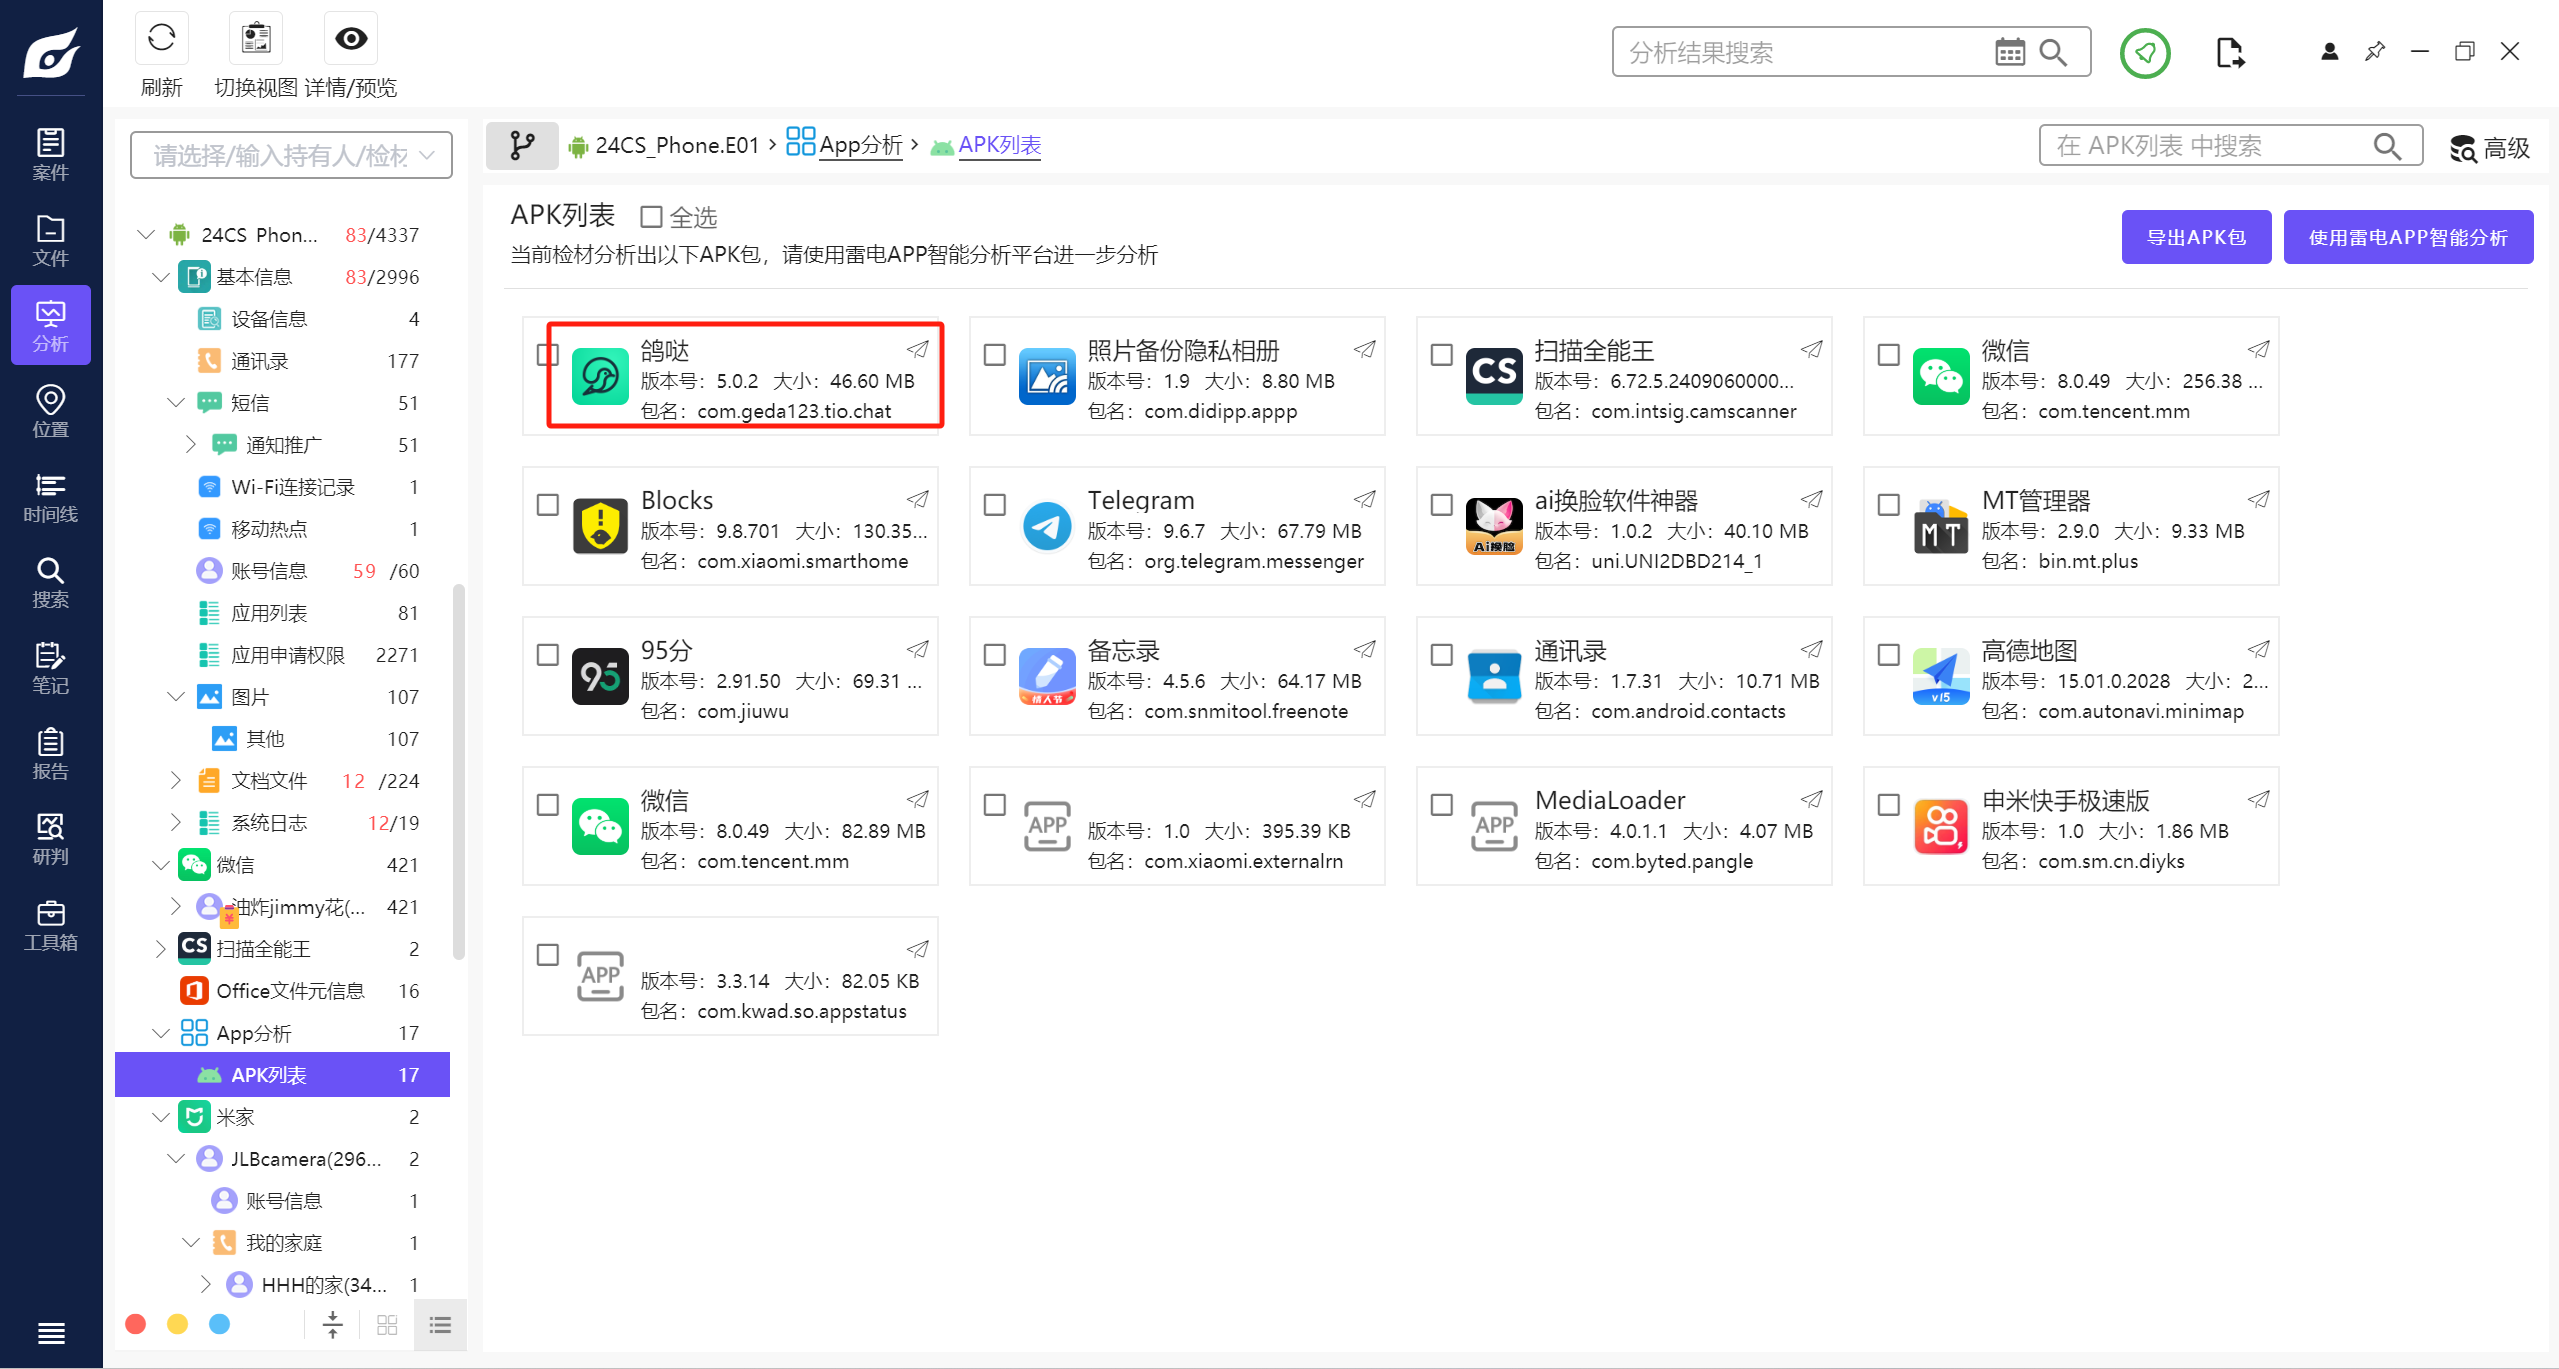
Task: Click the 切换视图 switch view icon
Action: pyautogui.click(x=256, y=39)
